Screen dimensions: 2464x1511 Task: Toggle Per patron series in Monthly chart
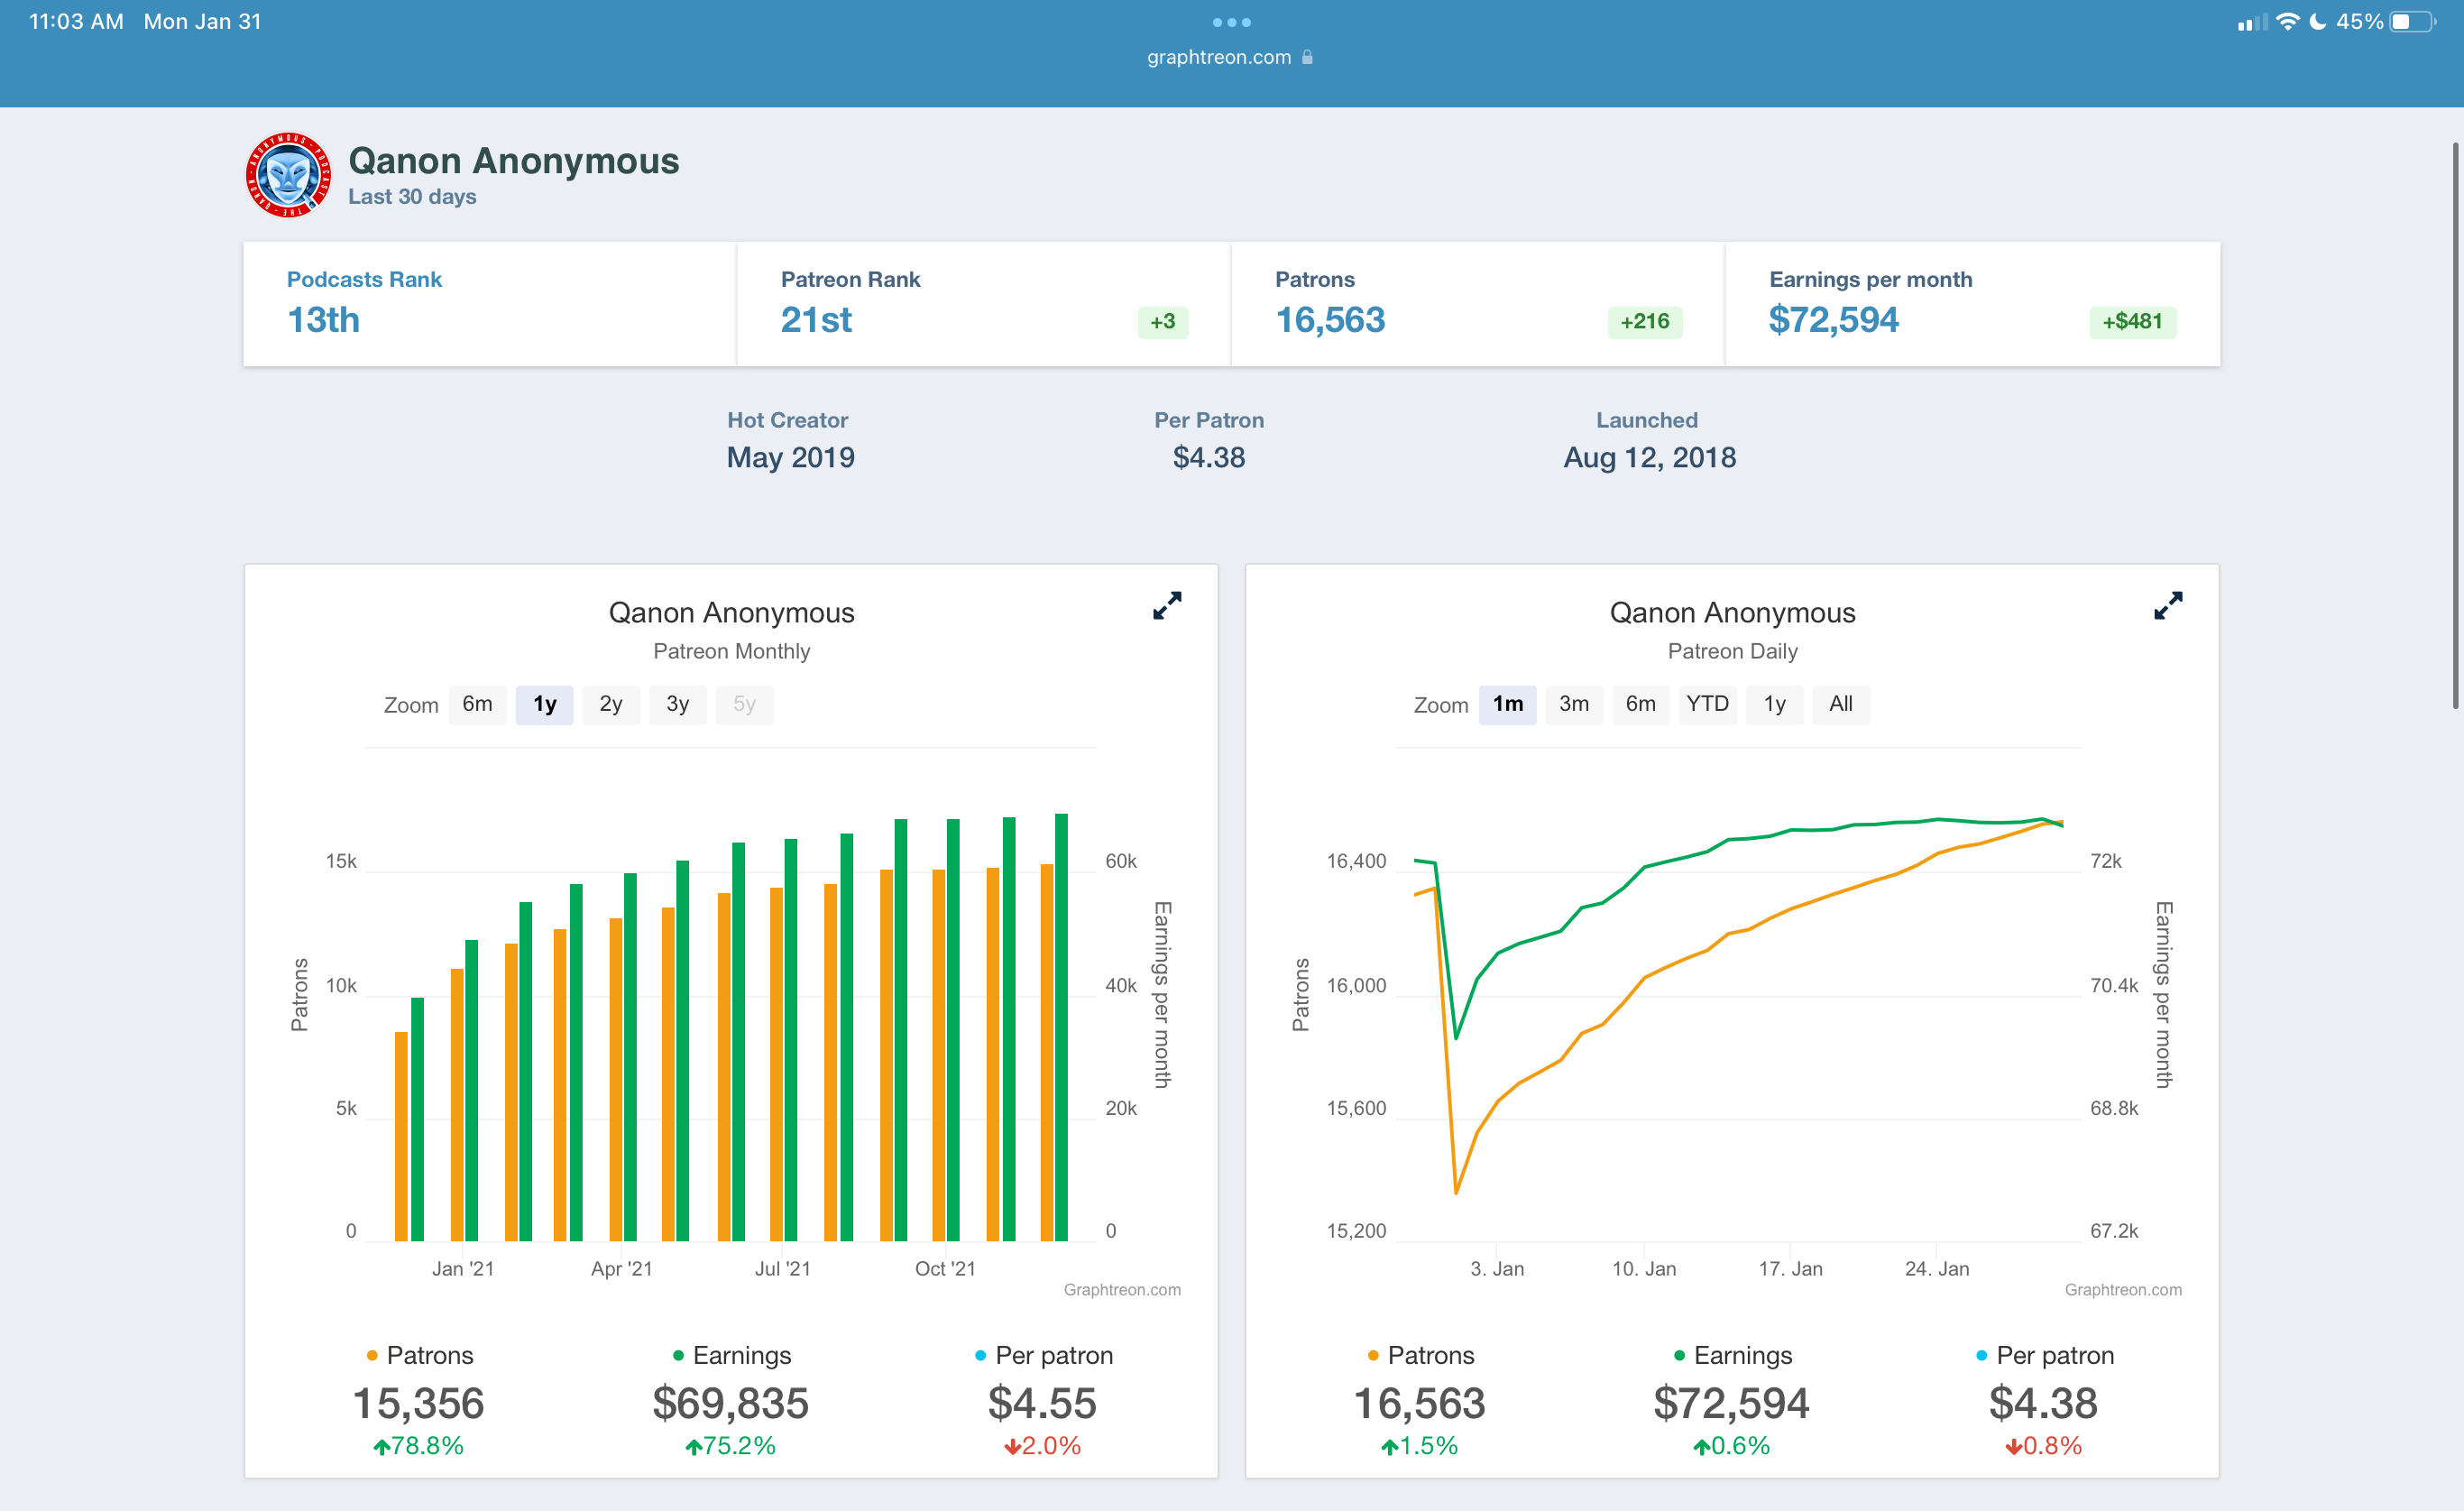pos(1043,1355)
